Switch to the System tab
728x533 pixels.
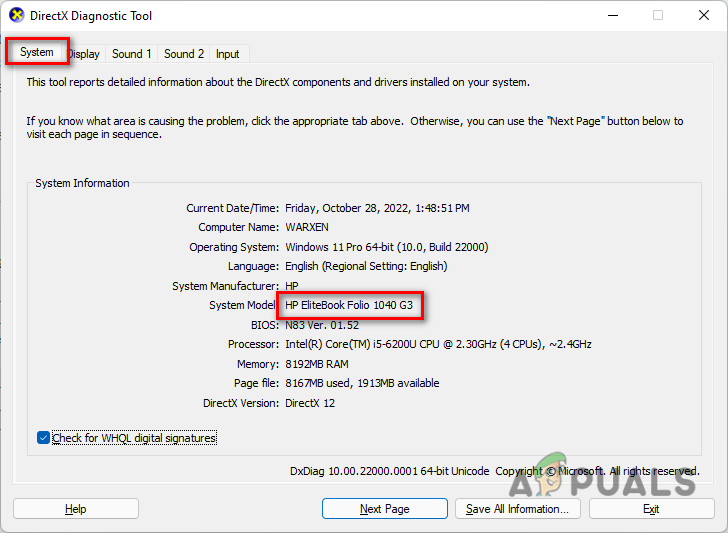[x=37, y=52]
